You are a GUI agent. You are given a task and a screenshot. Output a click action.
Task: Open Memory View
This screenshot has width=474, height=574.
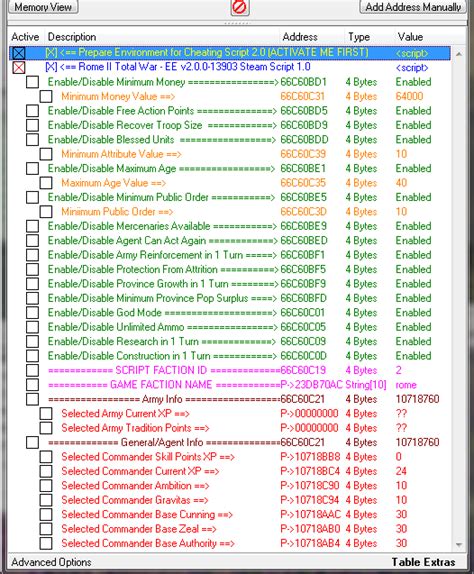point(43,7)
